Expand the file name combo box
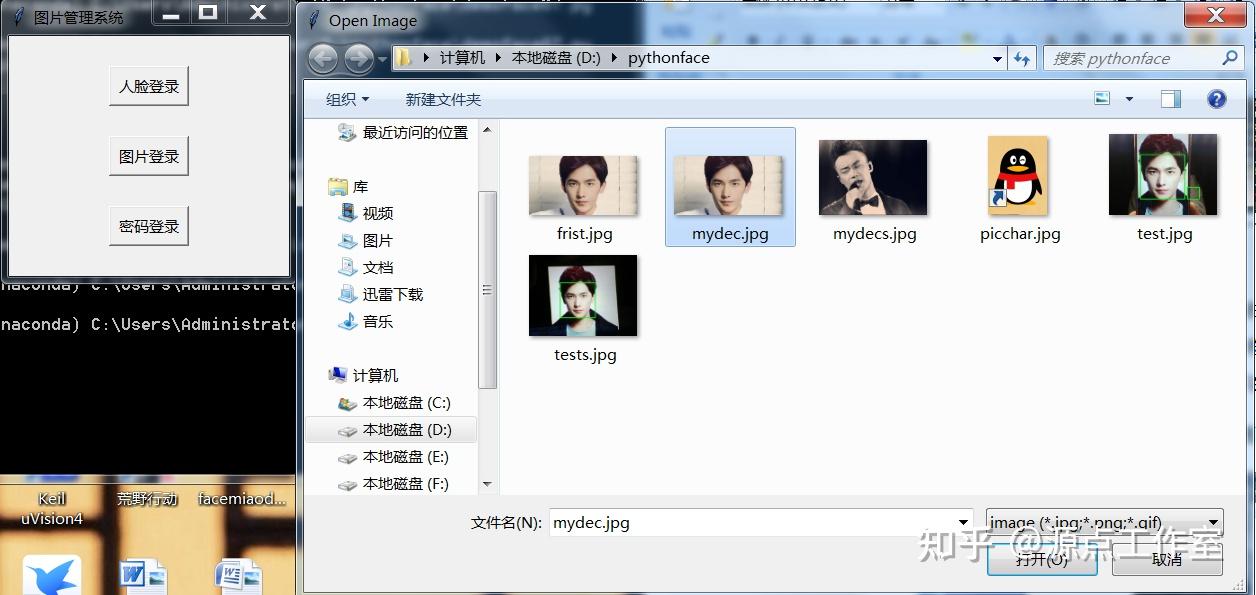Screen dimensions: 1256x595 pyautogui.click(x=962, y=521)
